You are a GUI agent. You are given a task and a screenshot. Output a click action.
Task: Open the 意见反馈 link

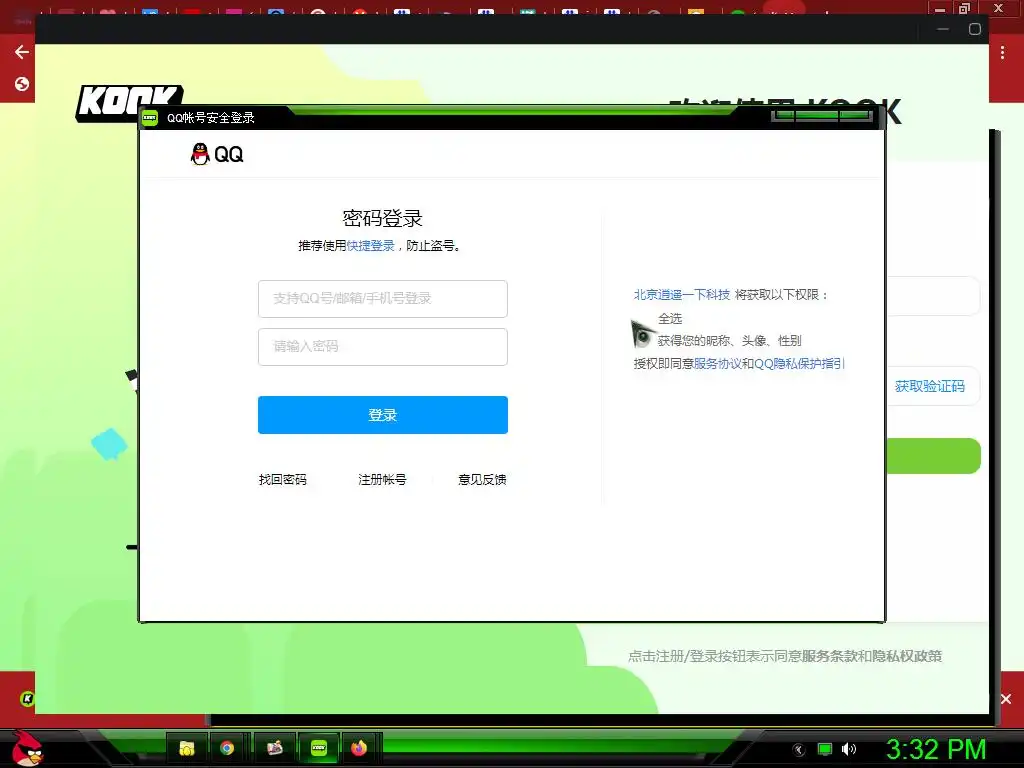click(483, 479)
